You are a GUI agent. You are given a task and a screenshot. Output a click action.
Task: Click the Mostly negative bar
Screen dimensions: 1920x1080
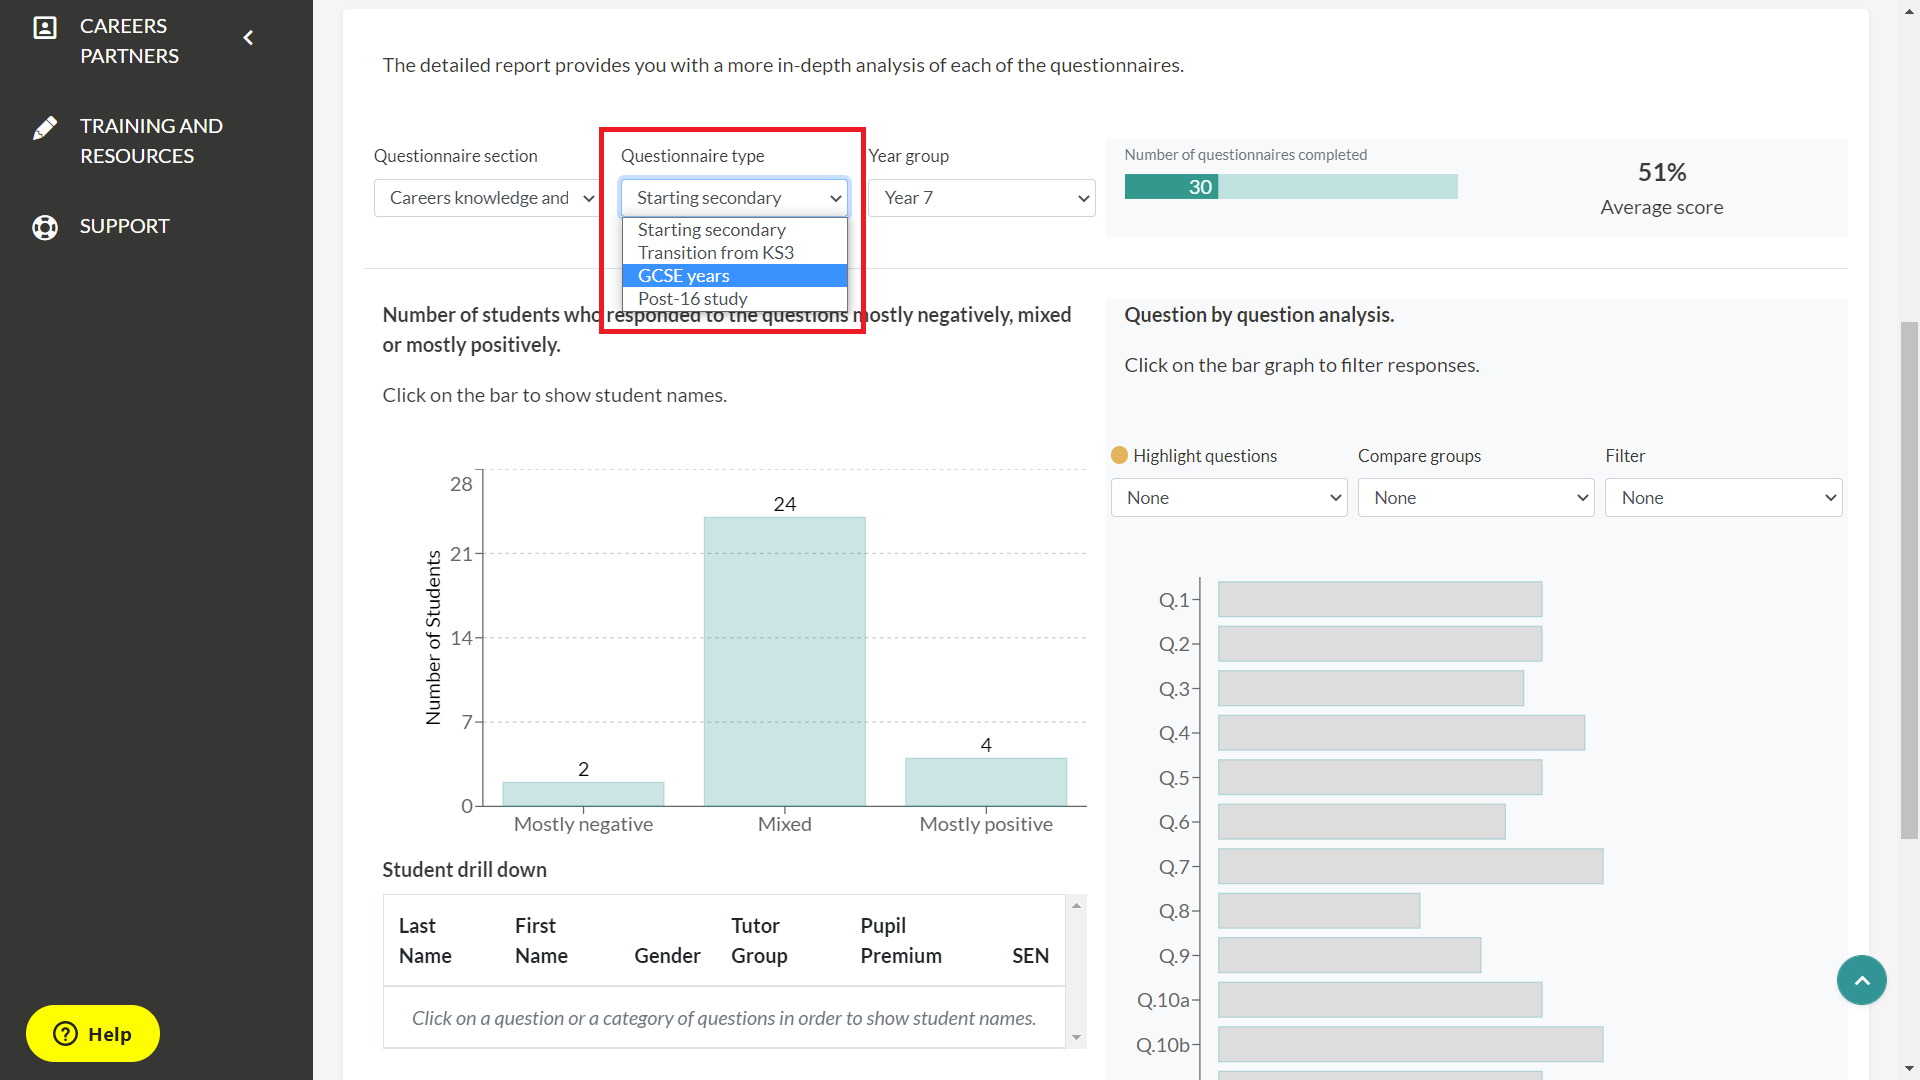(583, 794)
